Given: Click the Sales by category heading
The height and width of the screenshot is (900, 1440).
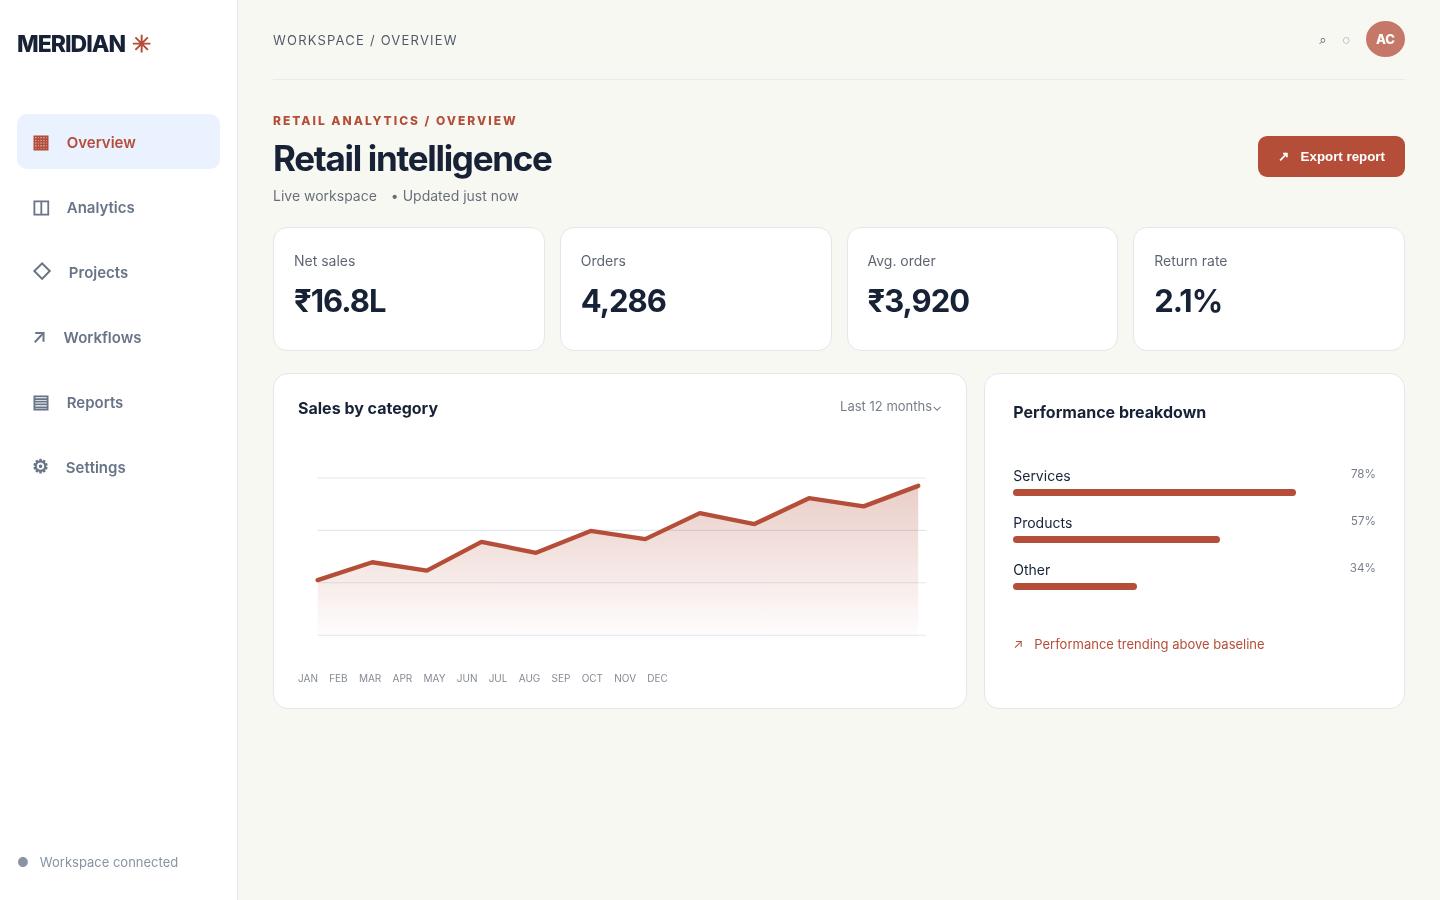Looking at the screenshot, I should tap(368, 408).
